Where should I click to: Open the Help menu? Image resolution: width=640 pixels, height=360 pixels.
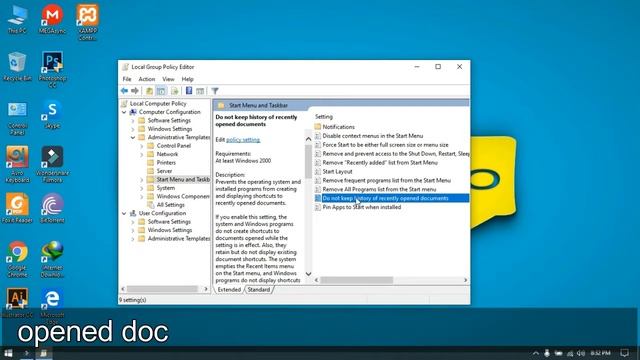[x=187, y=79]
